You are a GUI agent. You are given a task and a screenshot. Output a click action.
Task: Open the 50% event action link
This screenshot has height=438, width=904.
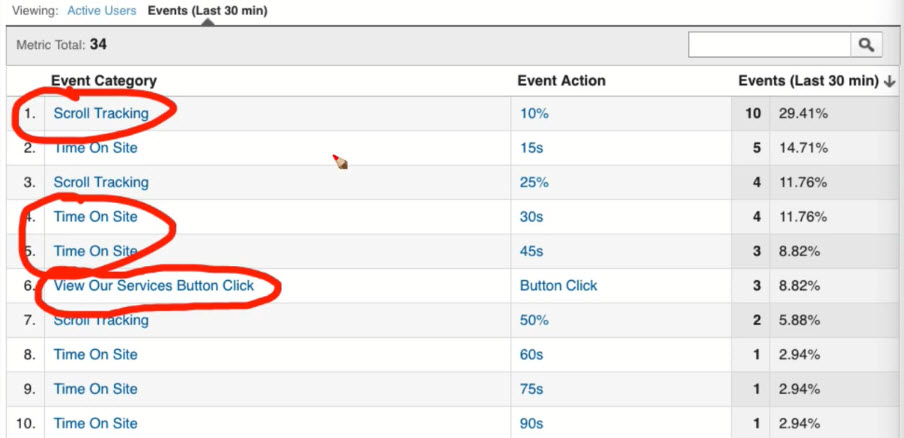point(534,320)
